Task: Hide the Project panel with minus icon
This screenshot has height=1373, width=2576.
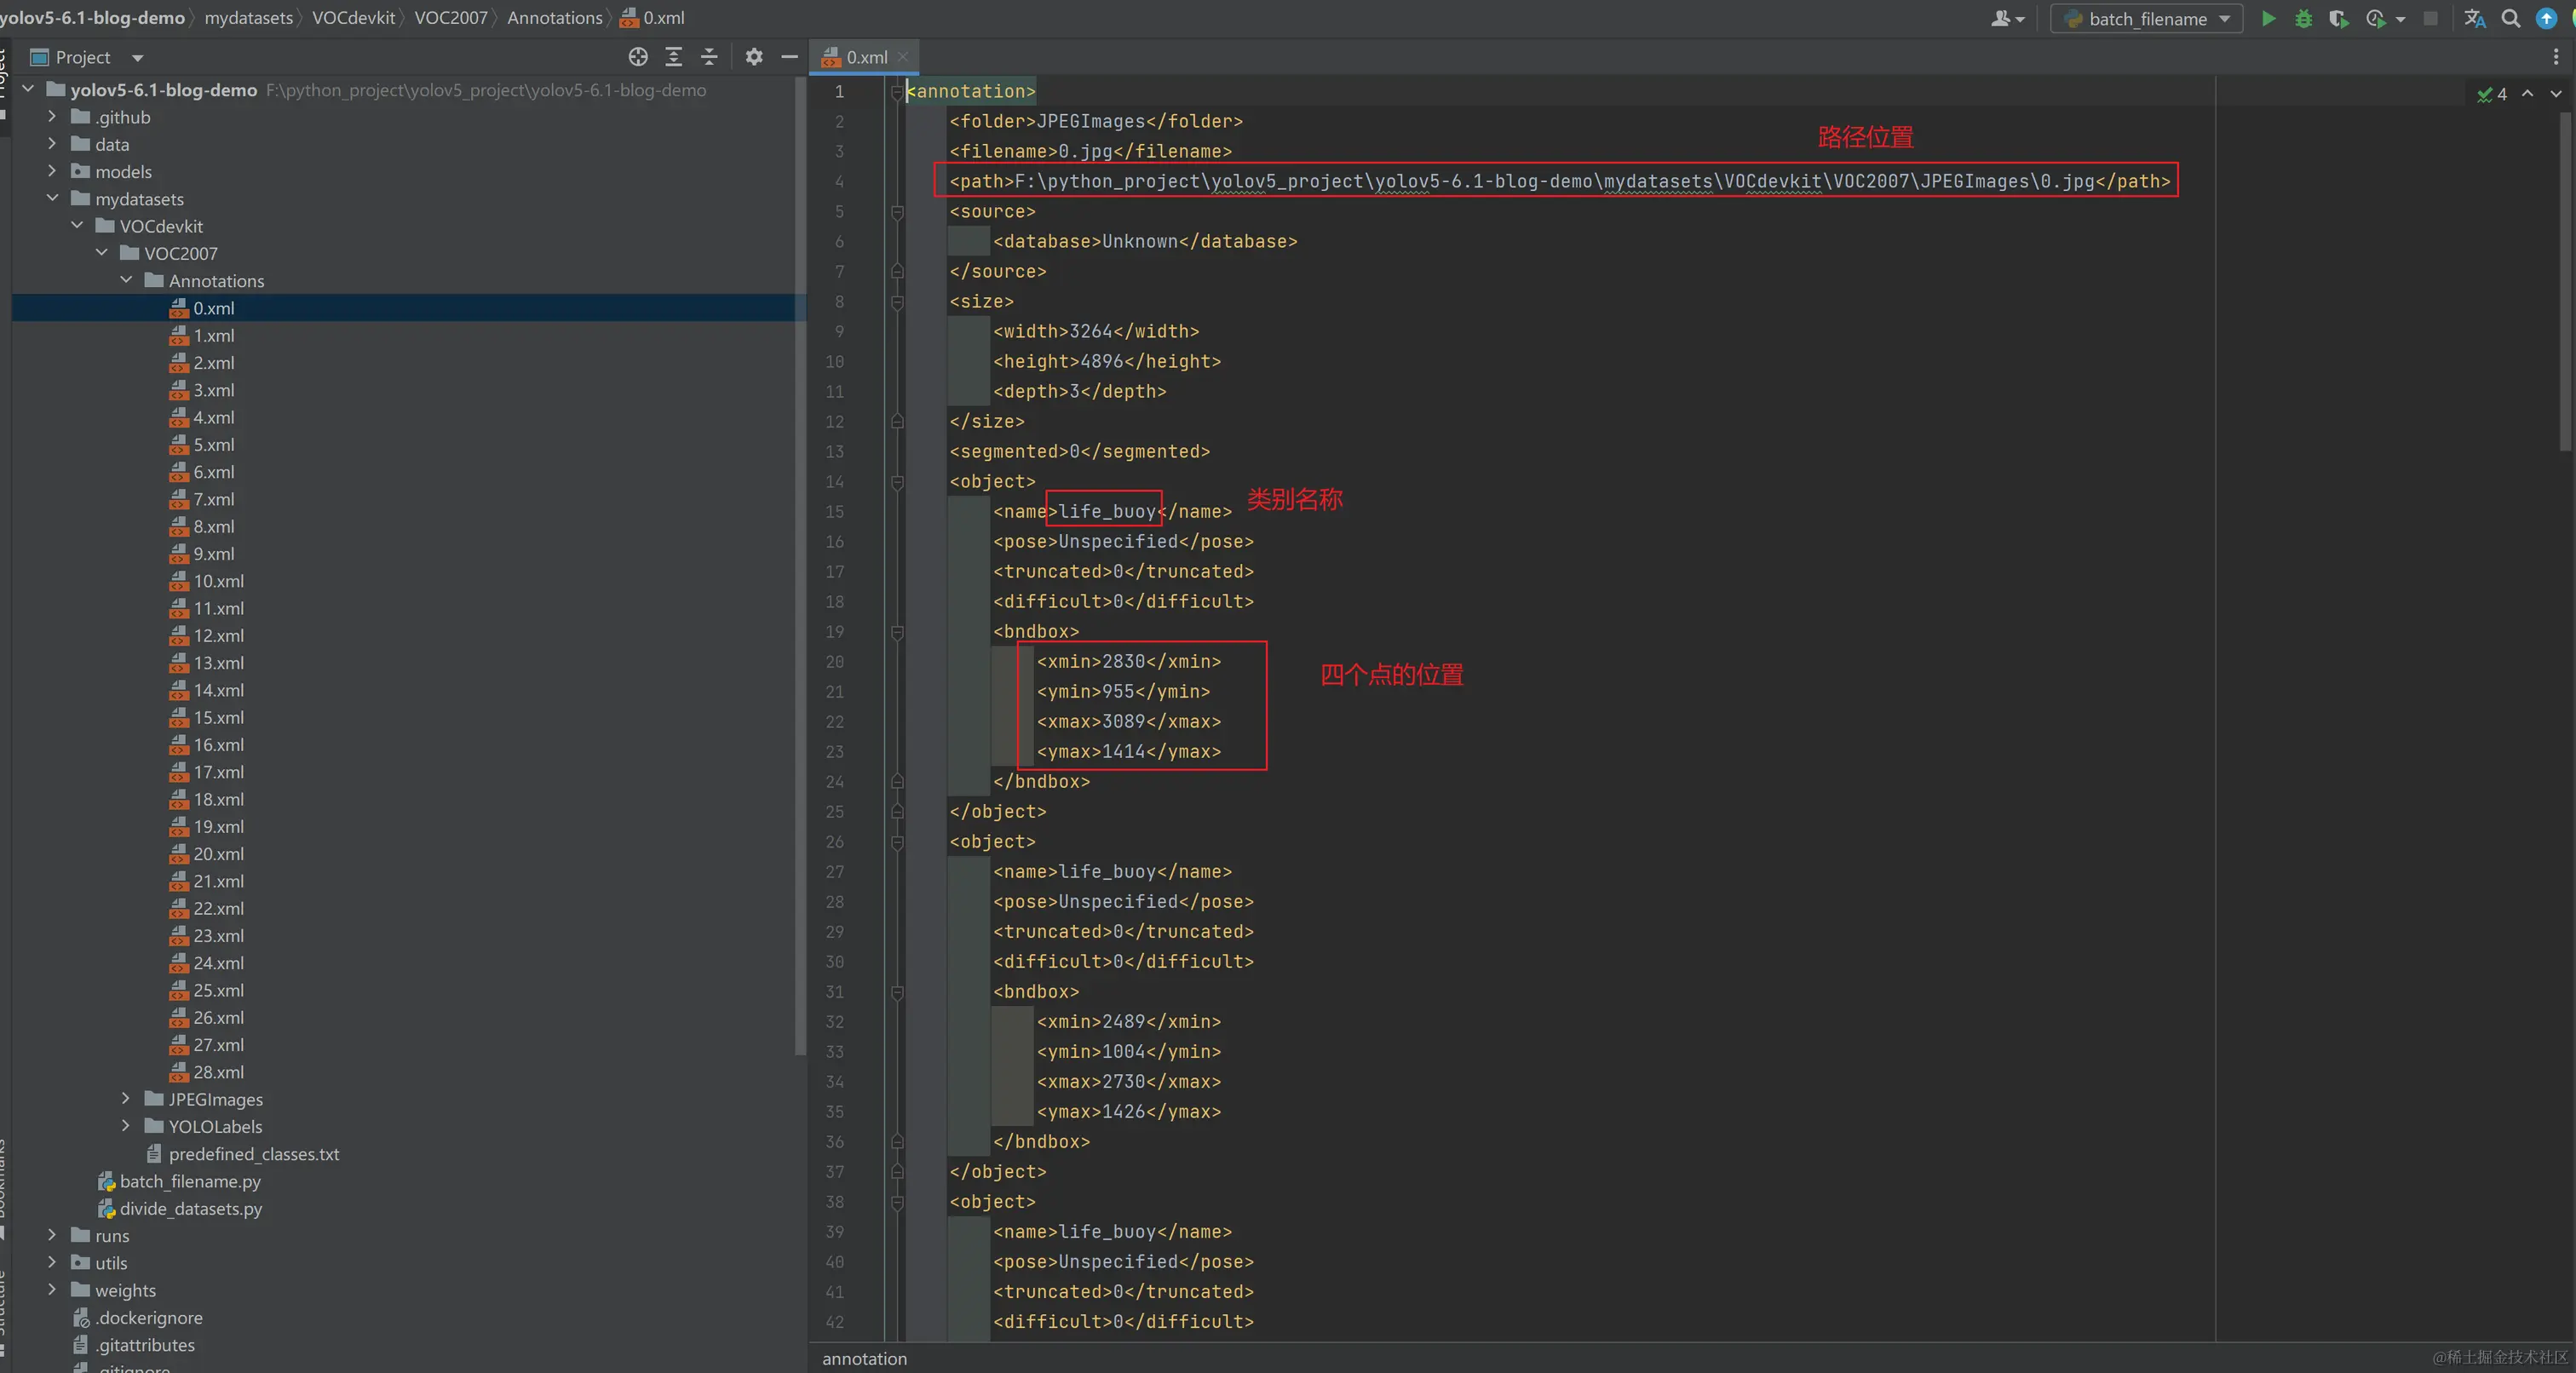Action: click(x=789, y=57)
